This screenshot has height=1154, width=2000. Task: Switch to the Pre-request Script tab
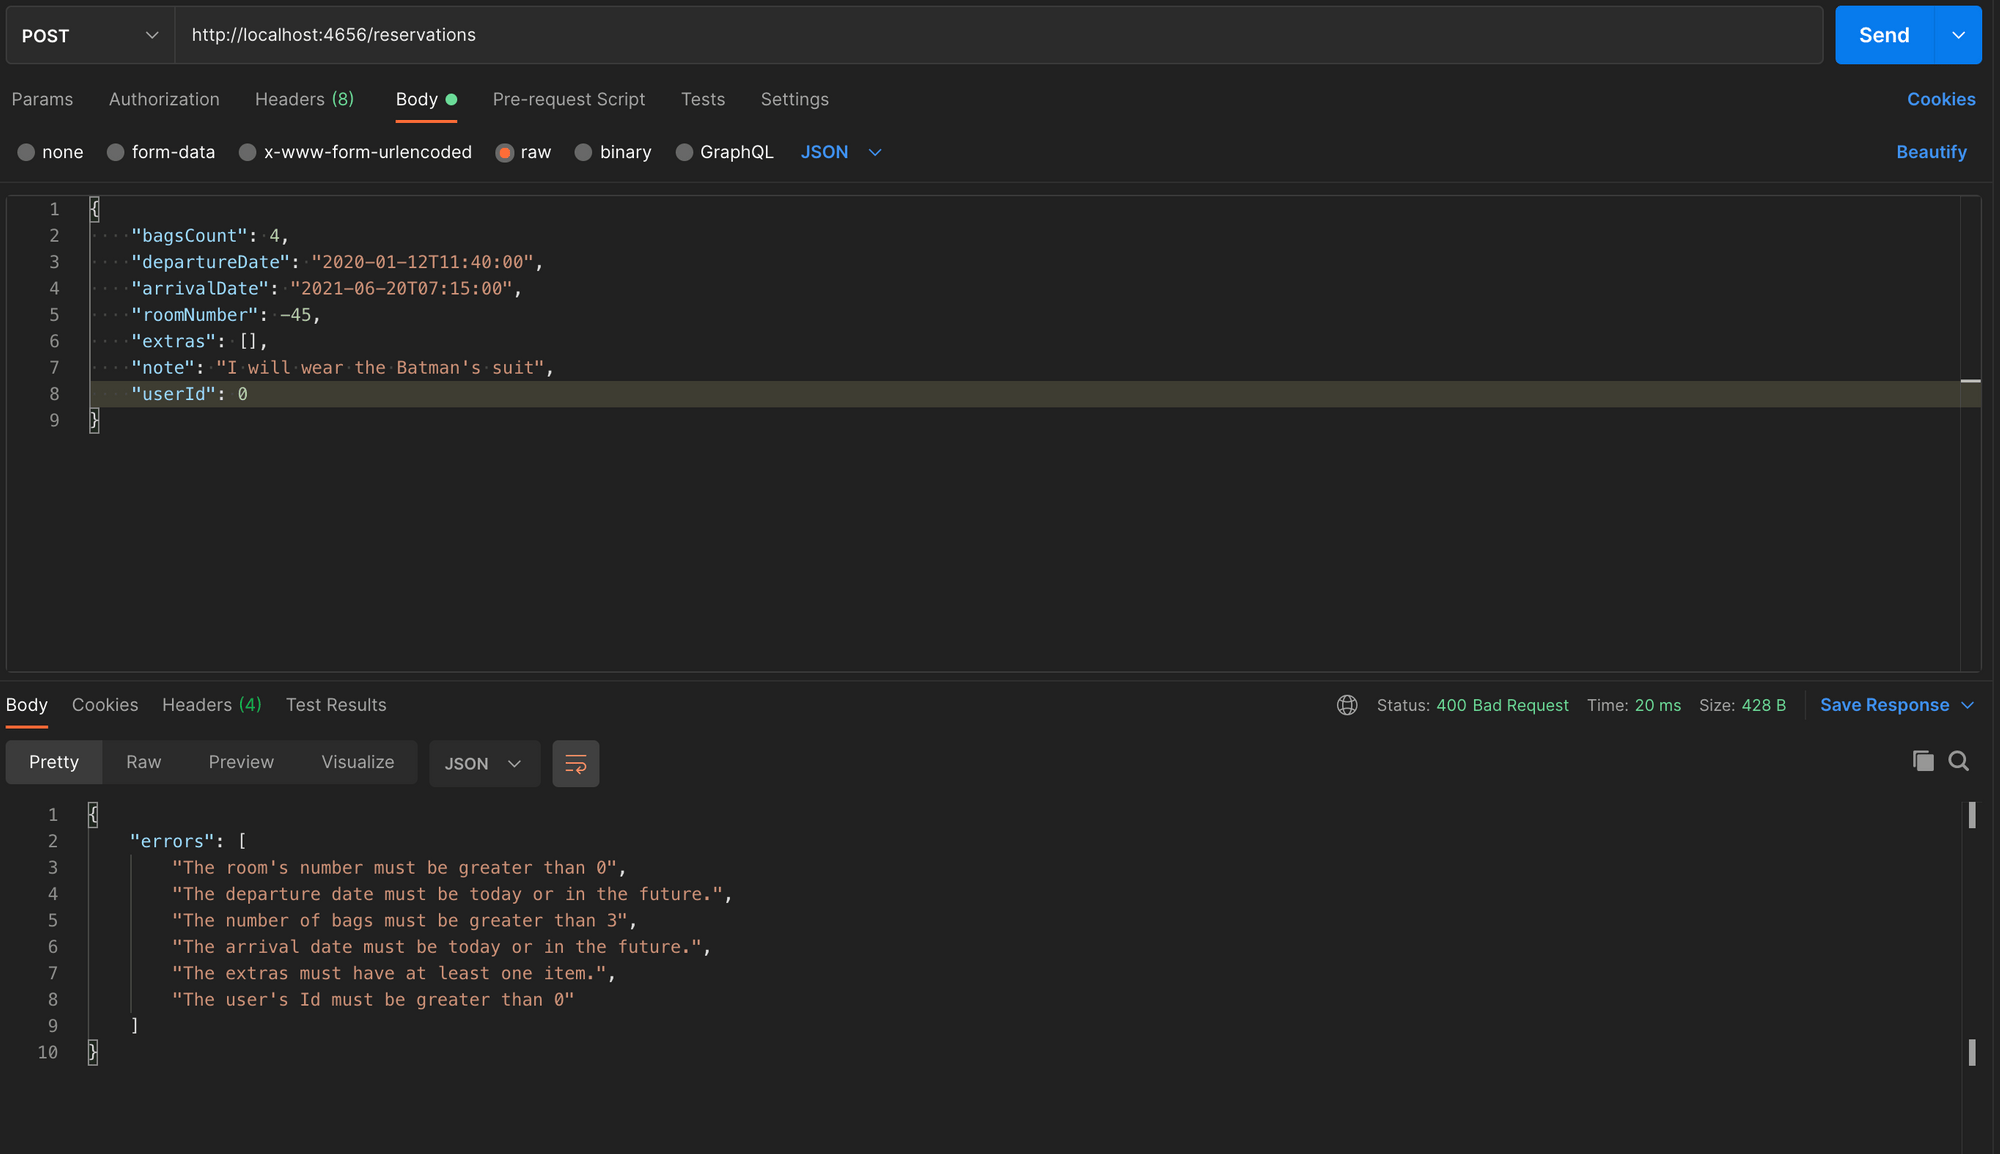point(569,99)
